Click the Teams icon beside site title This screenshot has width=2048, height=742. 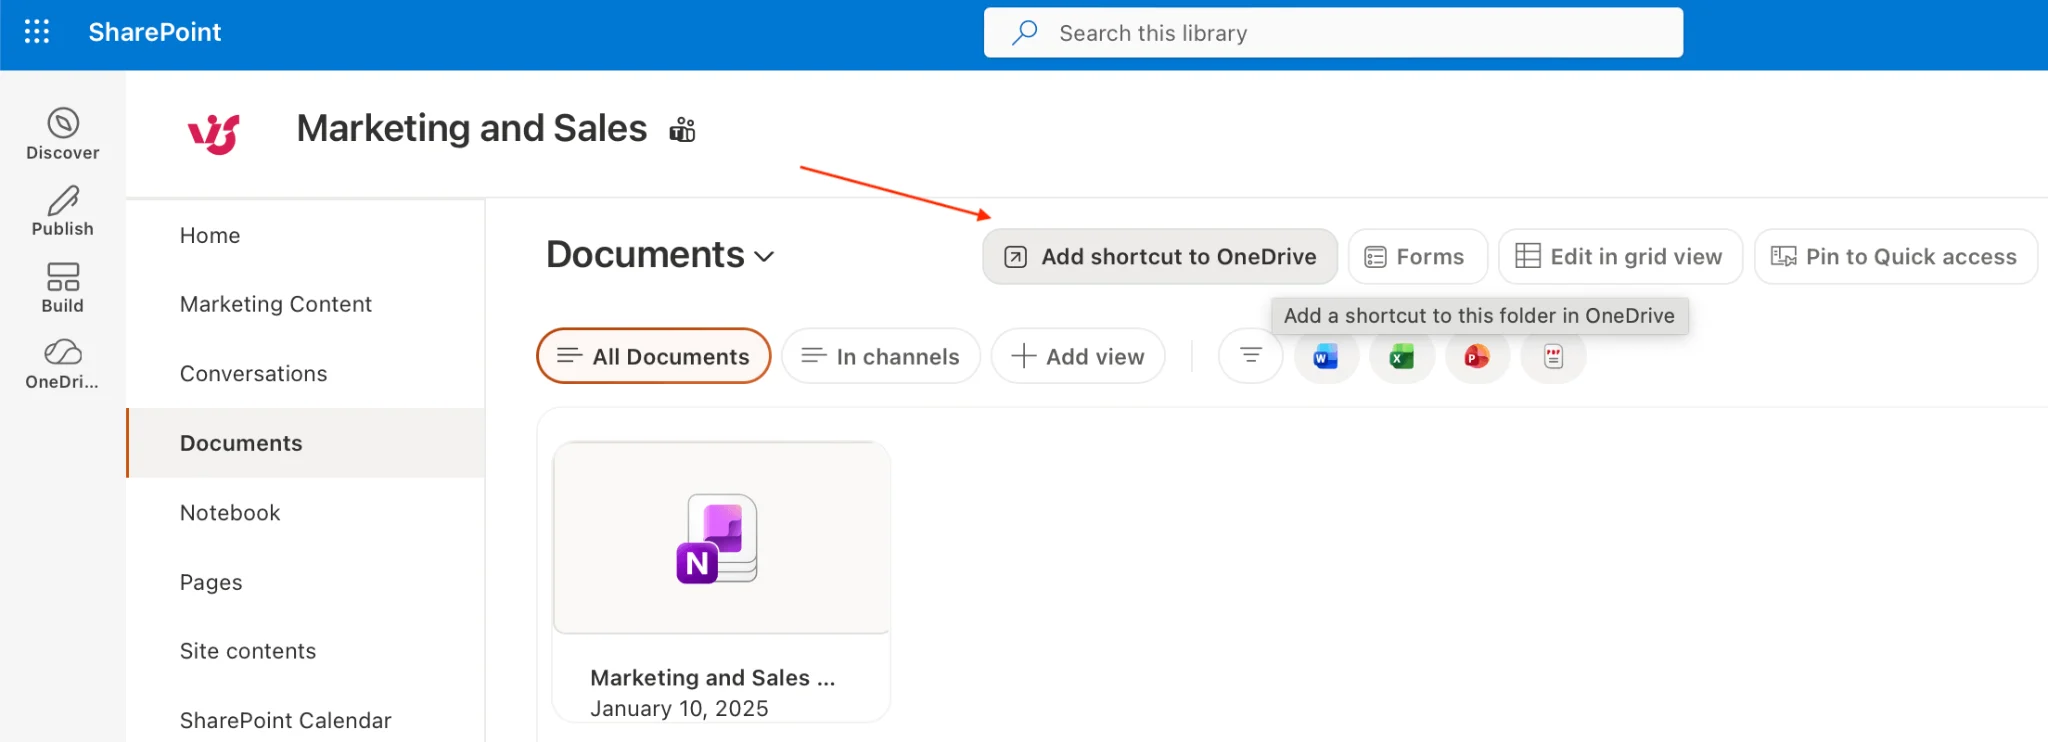682,129
